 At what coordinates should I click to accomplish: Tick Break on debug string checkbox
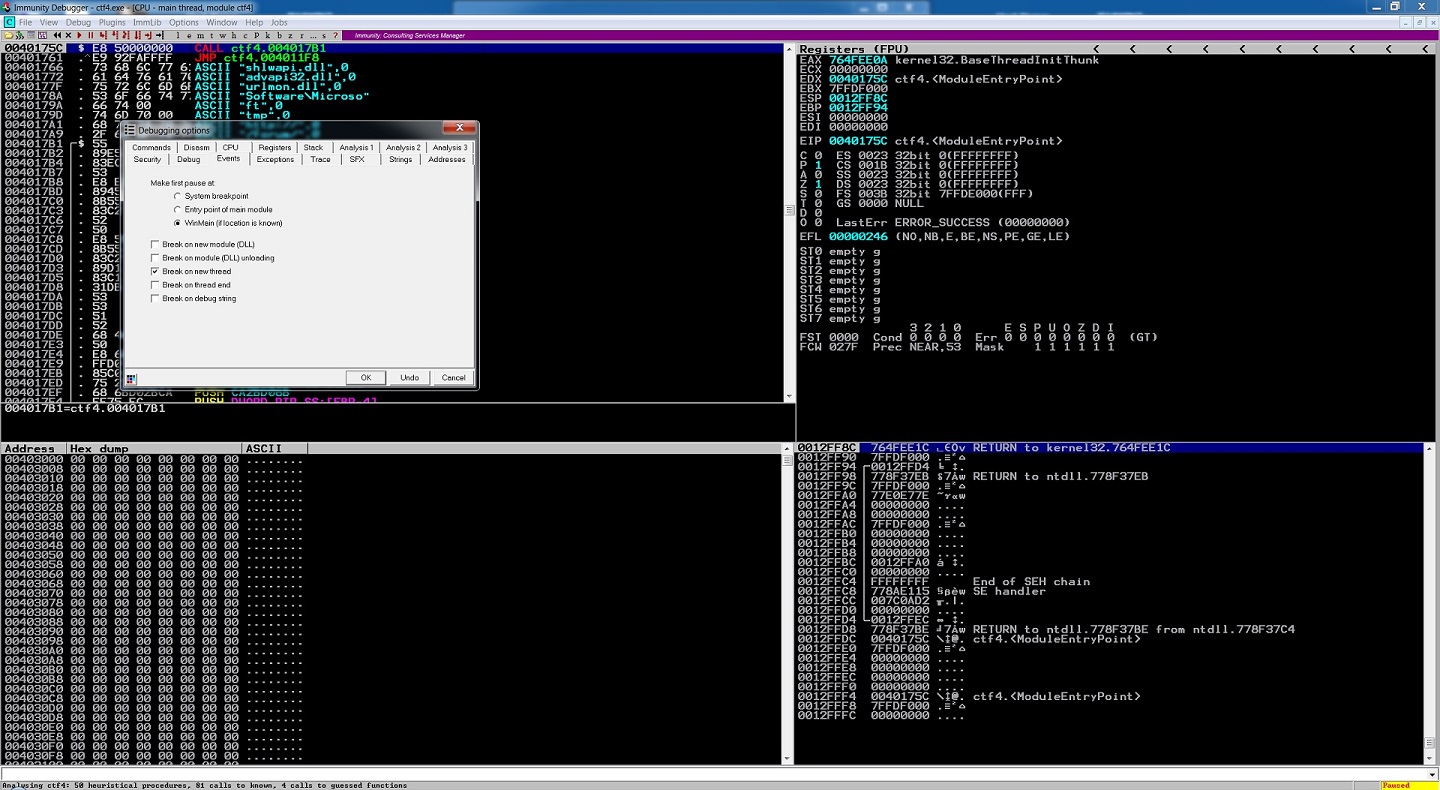pos(155,298)
